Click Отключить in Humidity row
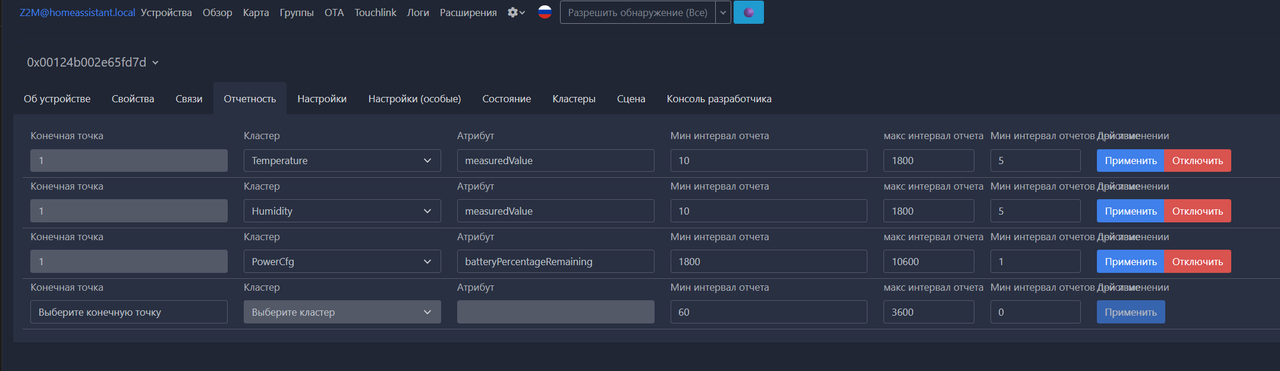Image resolution: width=1280 pixels, height=371 pixels. 1197,211
